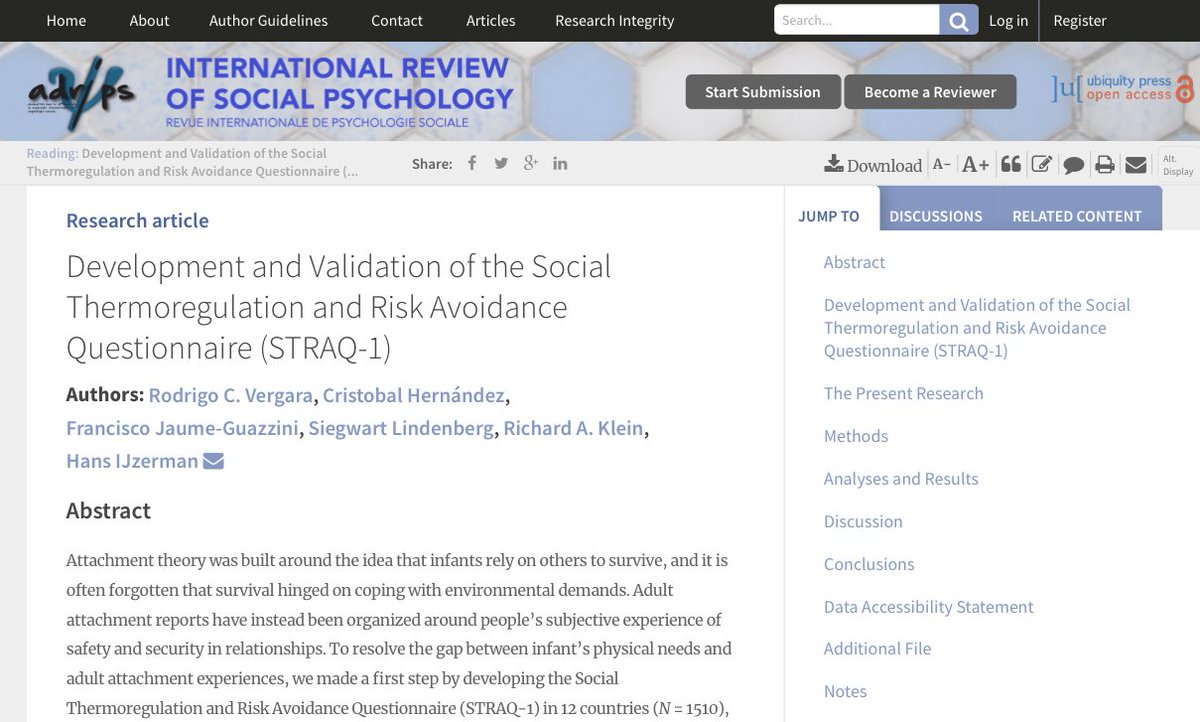The height and width of the screenshot is (722, 1200).
Task: Jump to Abstract section link
Action: click(854, 262)
